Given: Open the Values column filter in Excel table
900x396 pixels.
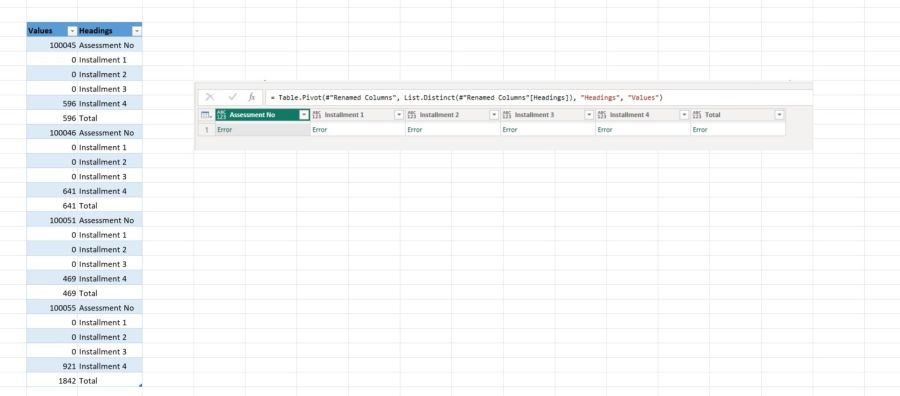Looking at the screenshot, I should tap(72, 31).
